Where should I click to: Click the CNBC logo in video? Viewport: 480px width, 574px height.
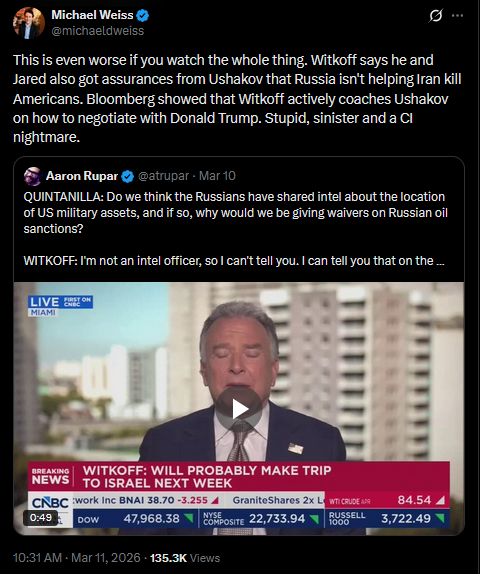[50, 503]
